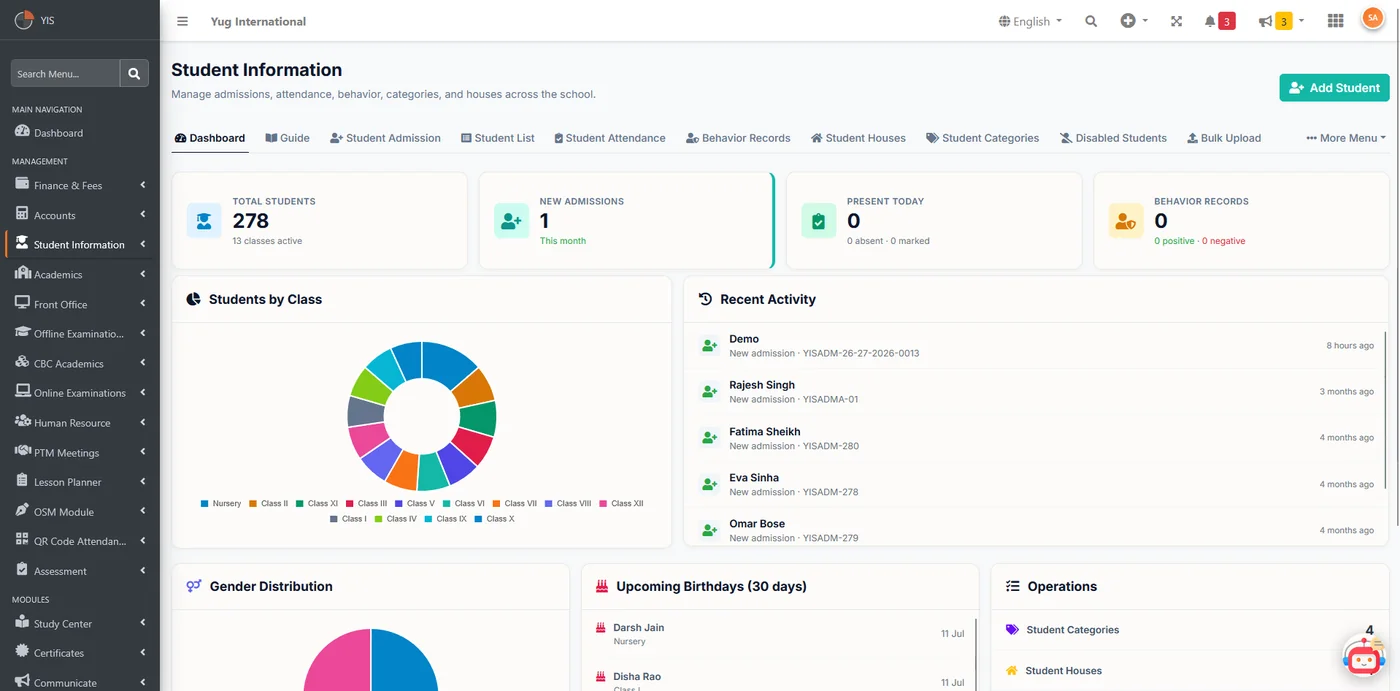Viewport: 1400px width, 691px height.
Task: Expand Human Resource sidebar menu
Action: [80, 423]
